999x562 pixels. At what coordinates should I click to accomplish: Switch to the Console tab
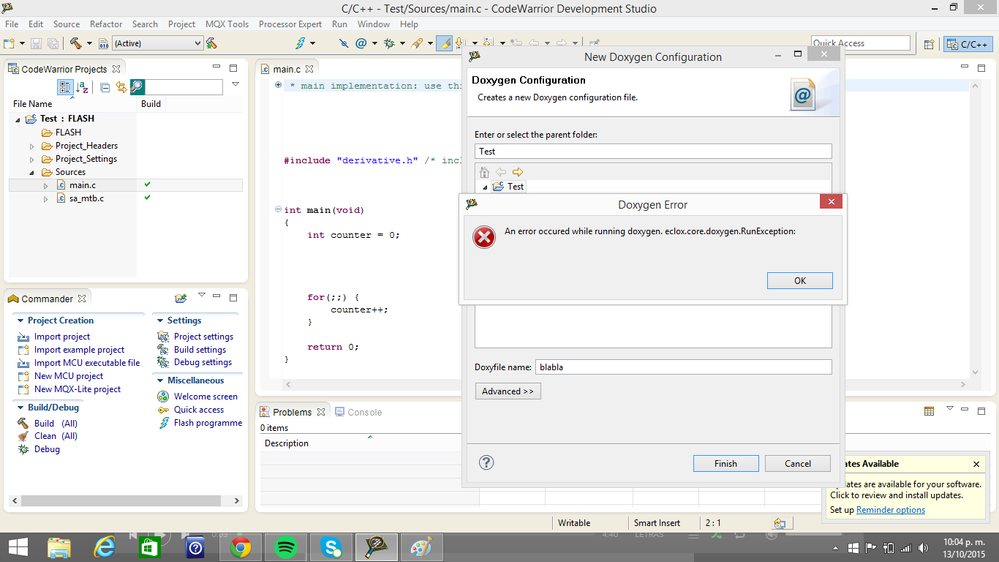point(359,412)
